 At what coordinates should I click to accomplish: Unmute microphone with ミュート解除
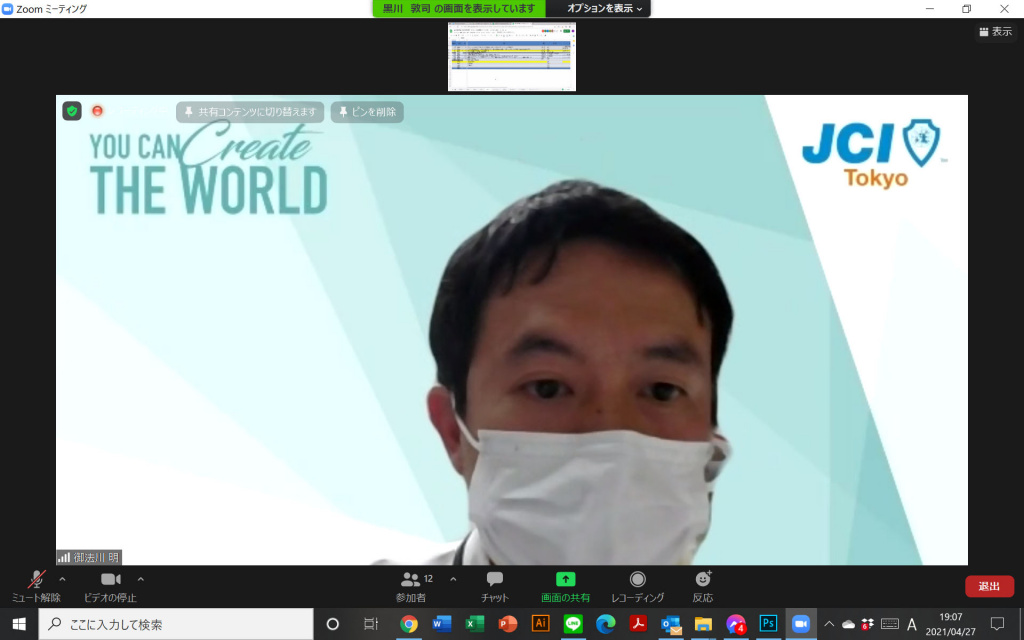pyautogui.click(x=36, y=586)
